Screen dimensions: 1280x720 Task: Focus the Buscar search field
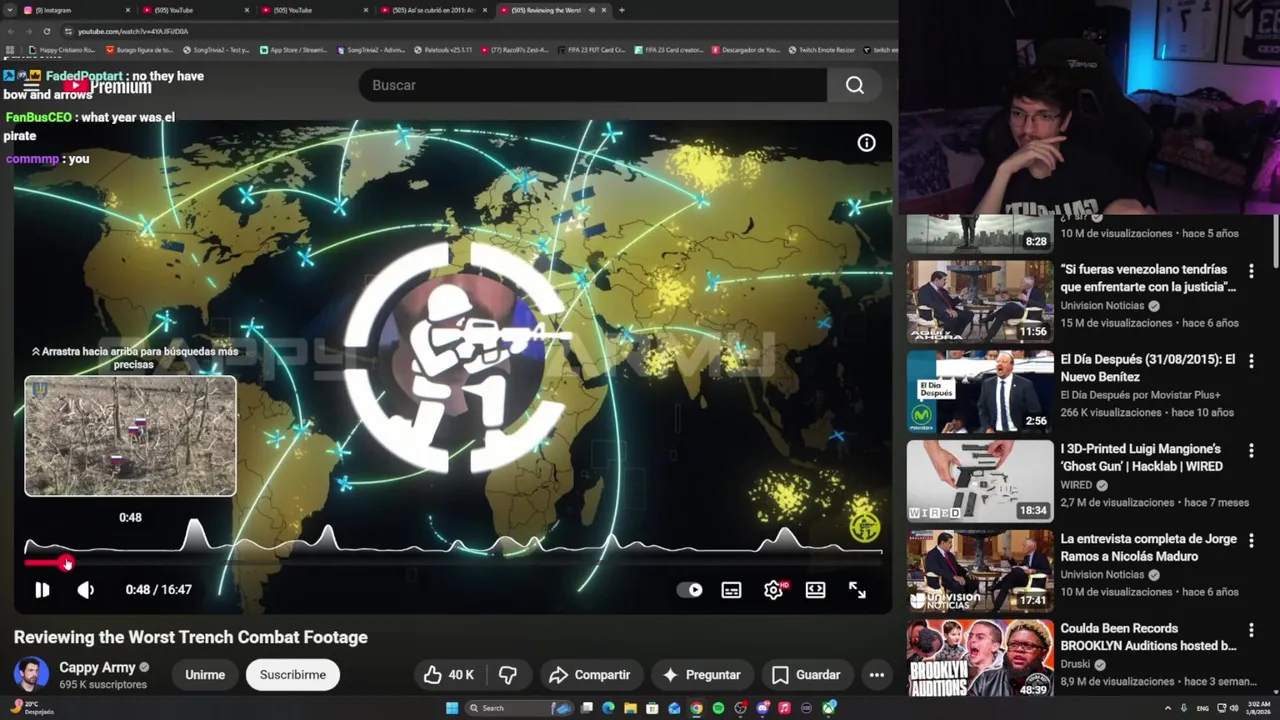(x=593, y=85)
